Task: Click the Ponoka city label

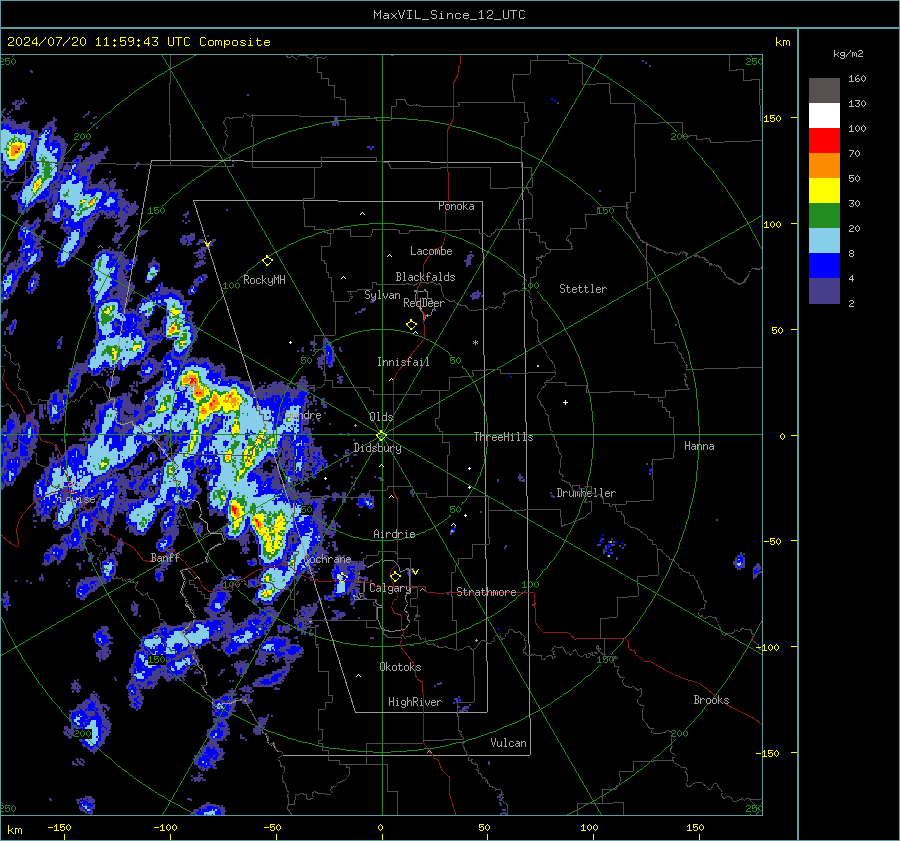Action: pyautogui.click(x=456, y=206)
